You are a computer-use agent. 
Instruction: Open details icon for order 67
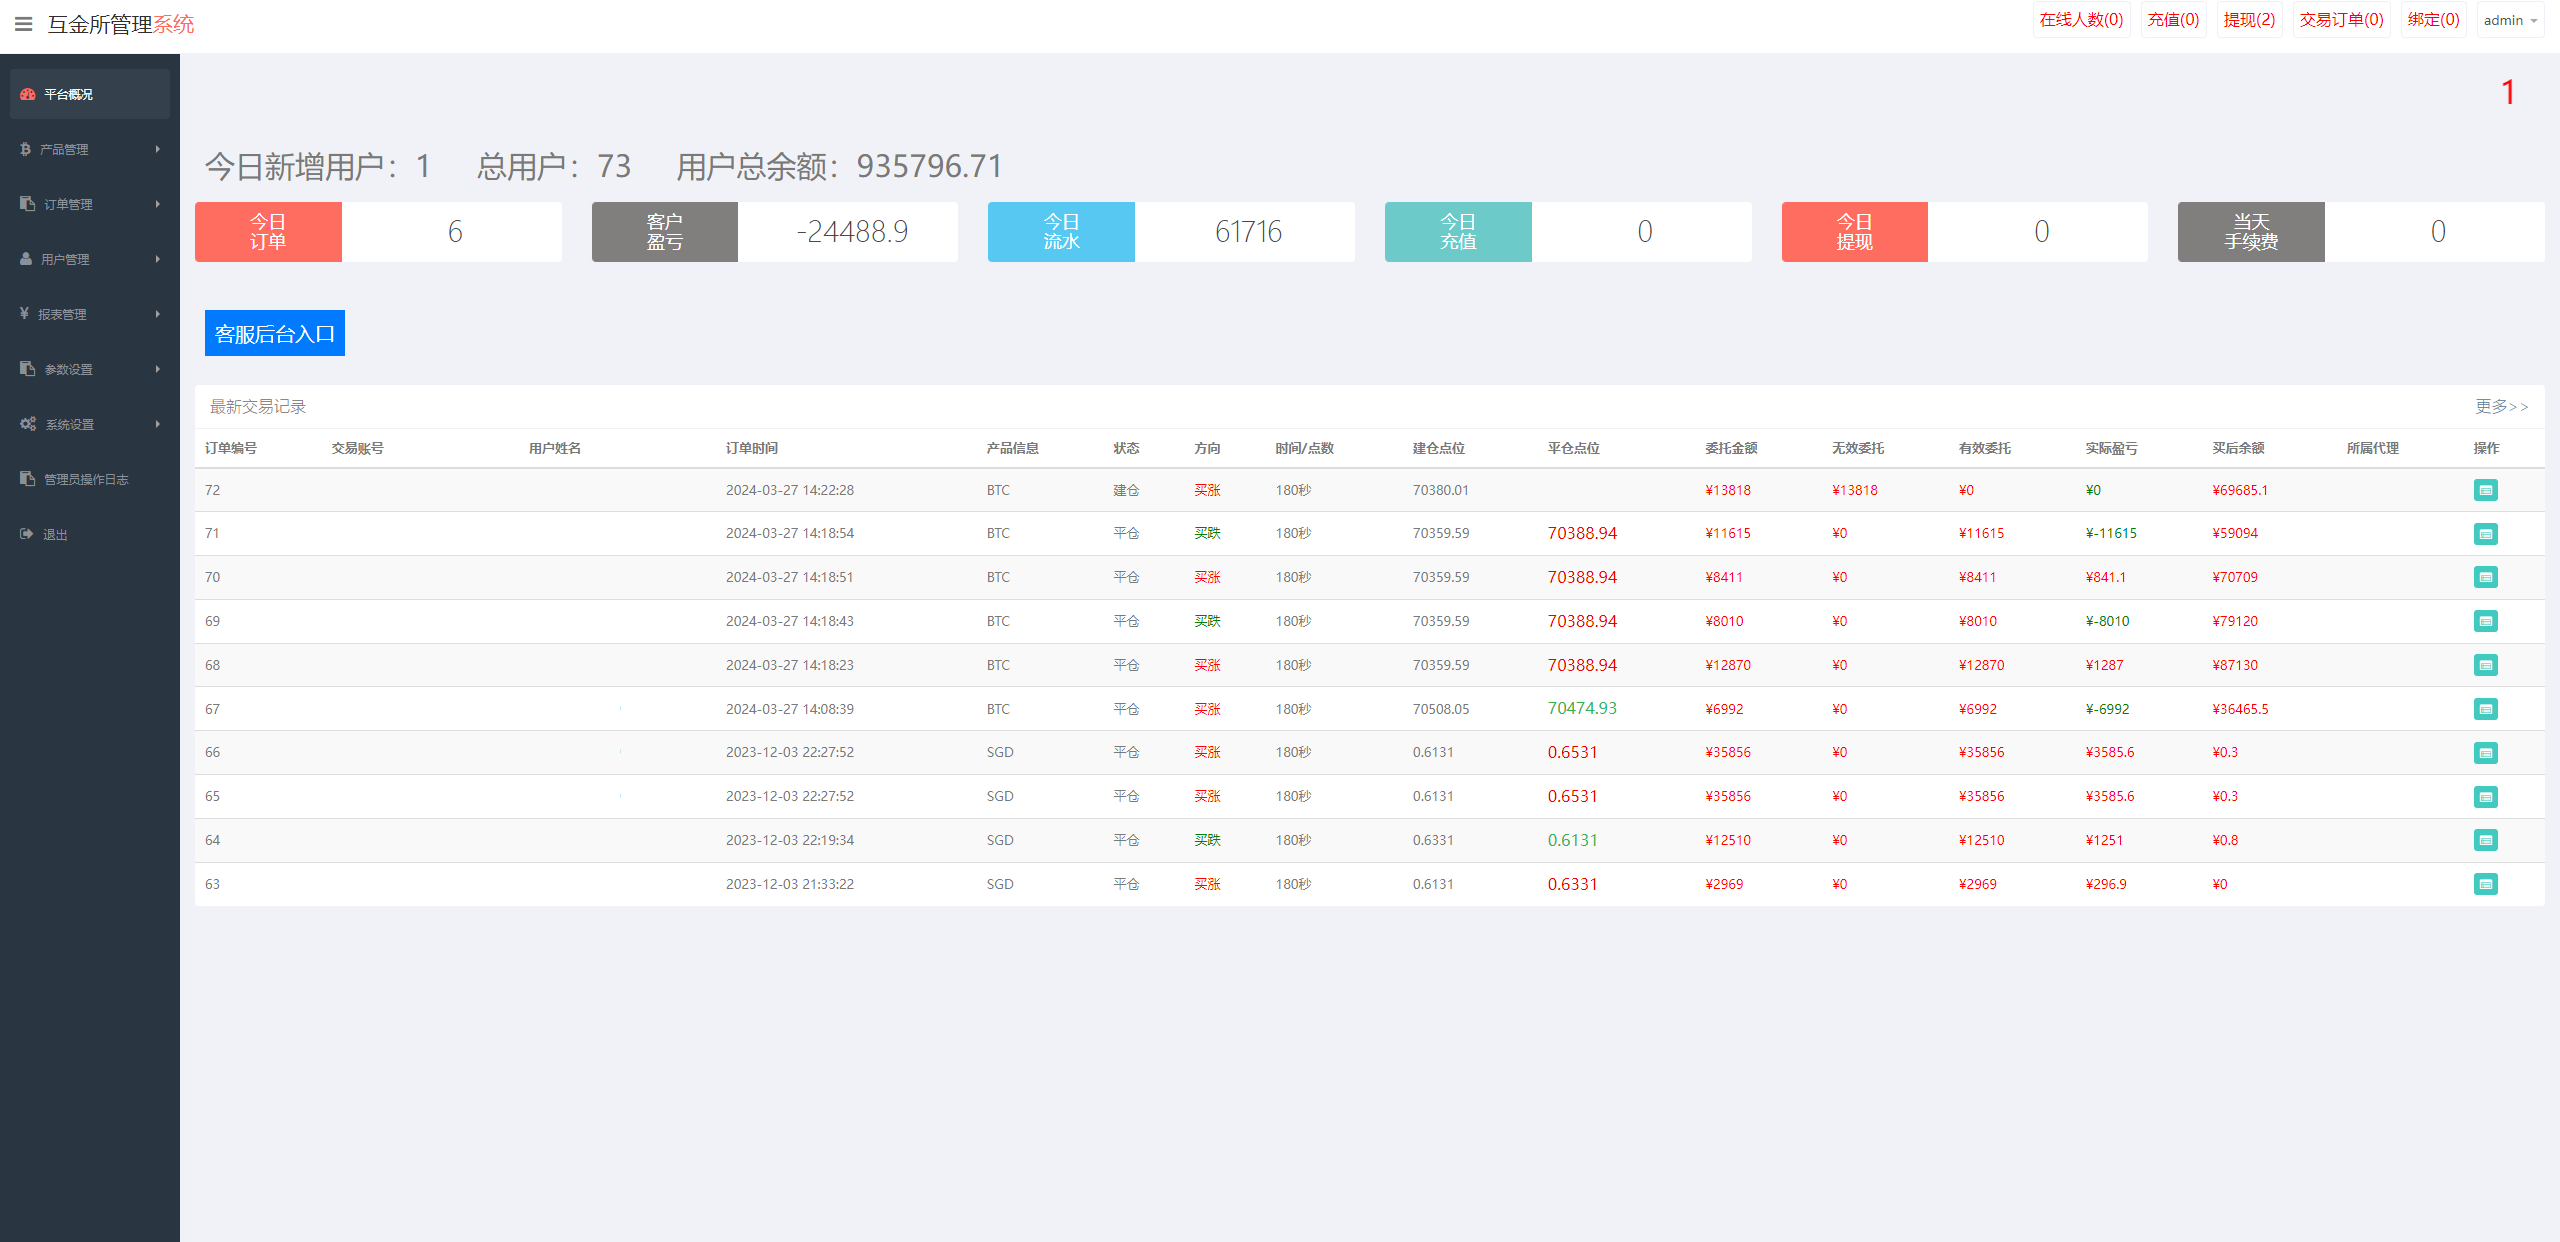click(x=2485, y=709)
